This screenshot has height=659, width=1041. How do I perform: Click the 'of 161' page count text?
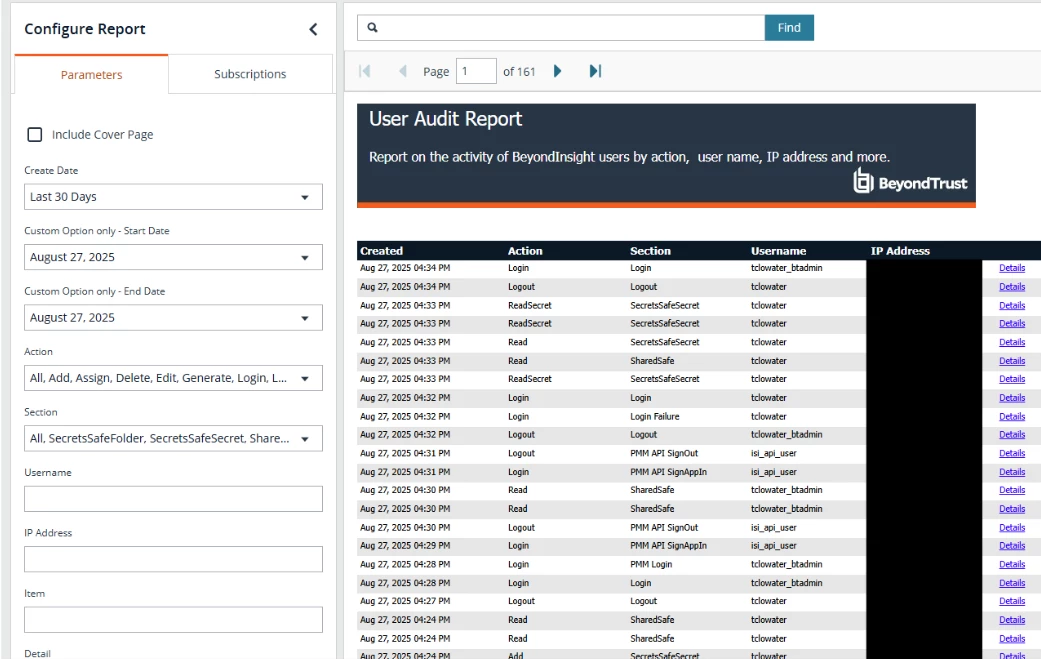point(519,72)
